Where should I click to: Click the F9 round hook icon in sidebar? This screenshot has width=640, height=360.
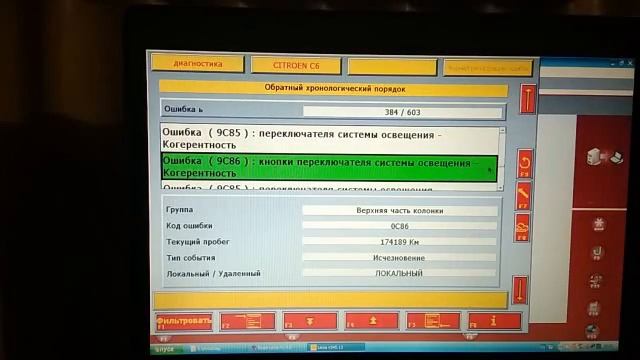(x=597, y=253)
